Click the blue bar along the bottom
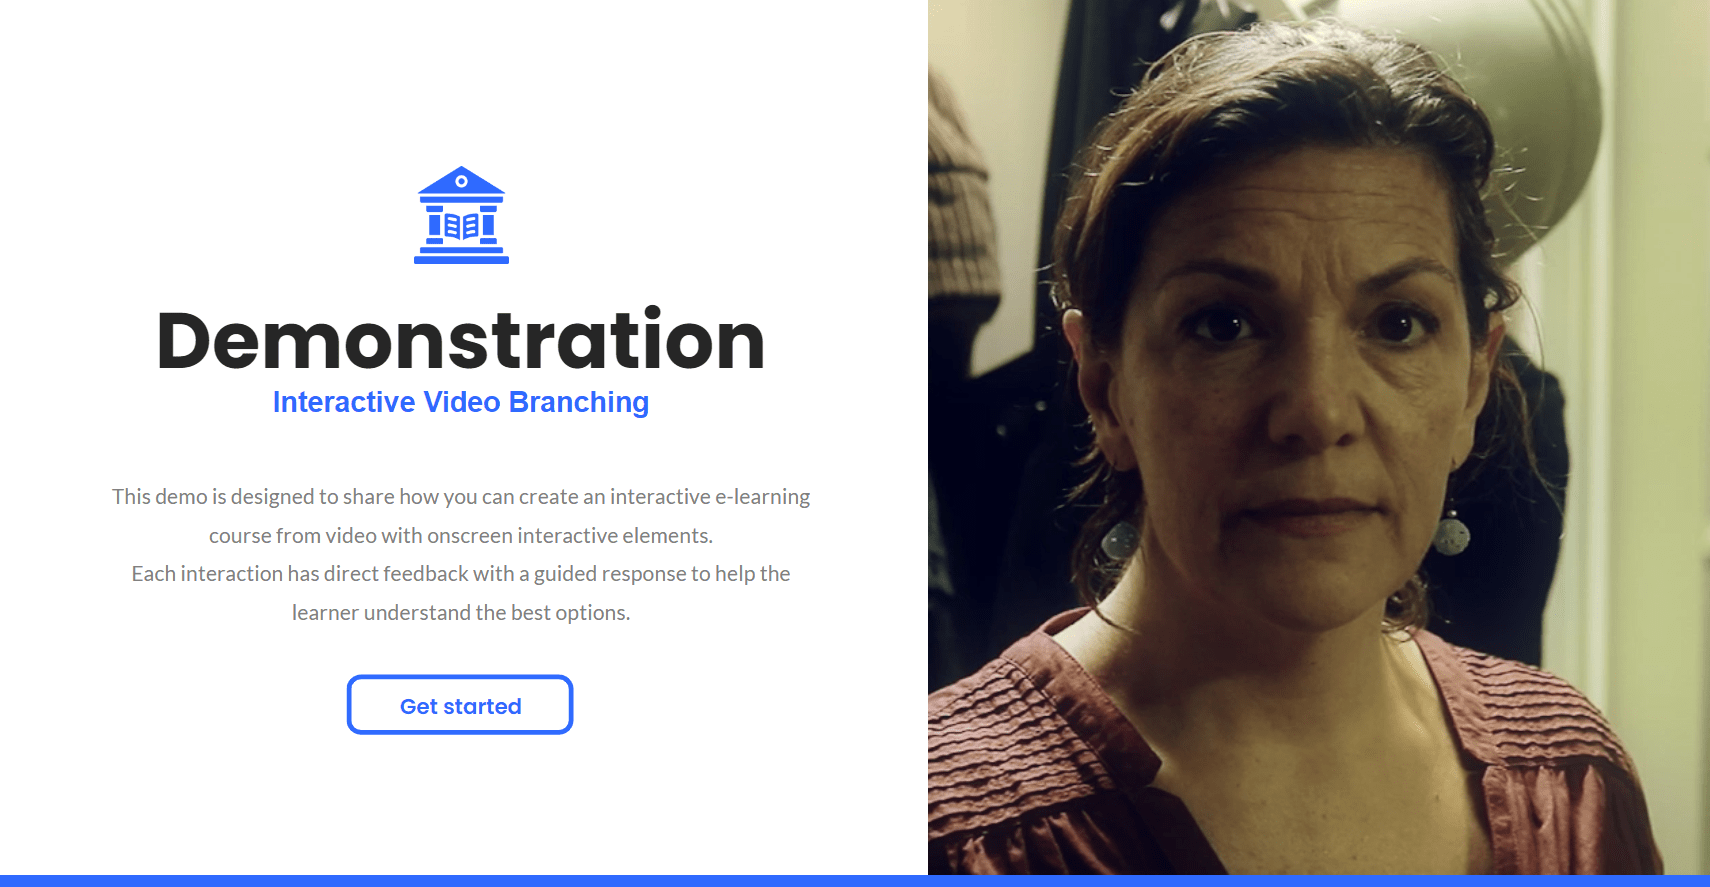 point(855,881)
